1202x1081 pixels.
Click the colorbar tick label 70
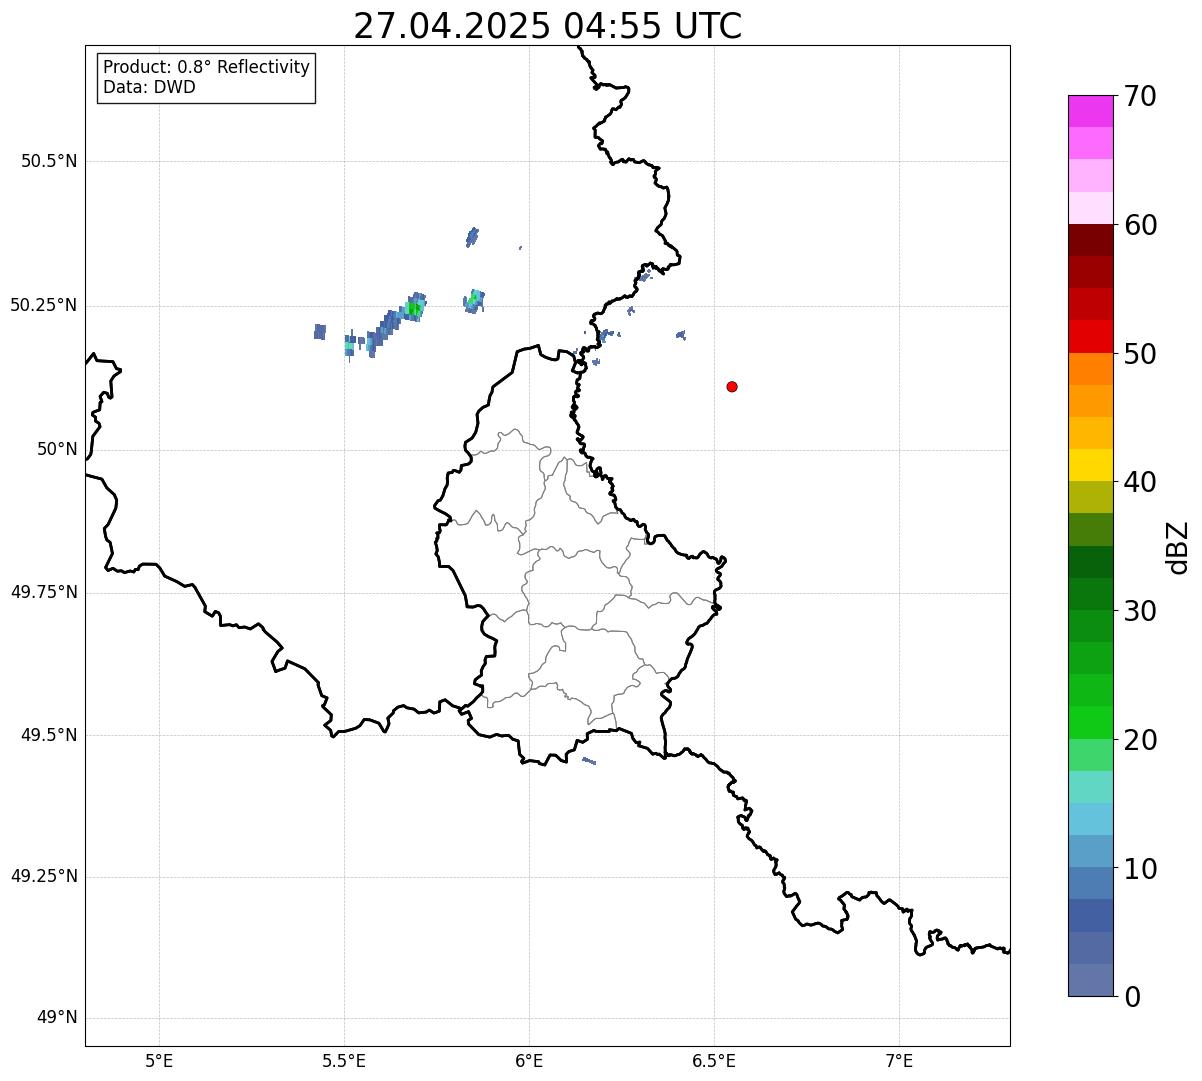[1141, 96]
